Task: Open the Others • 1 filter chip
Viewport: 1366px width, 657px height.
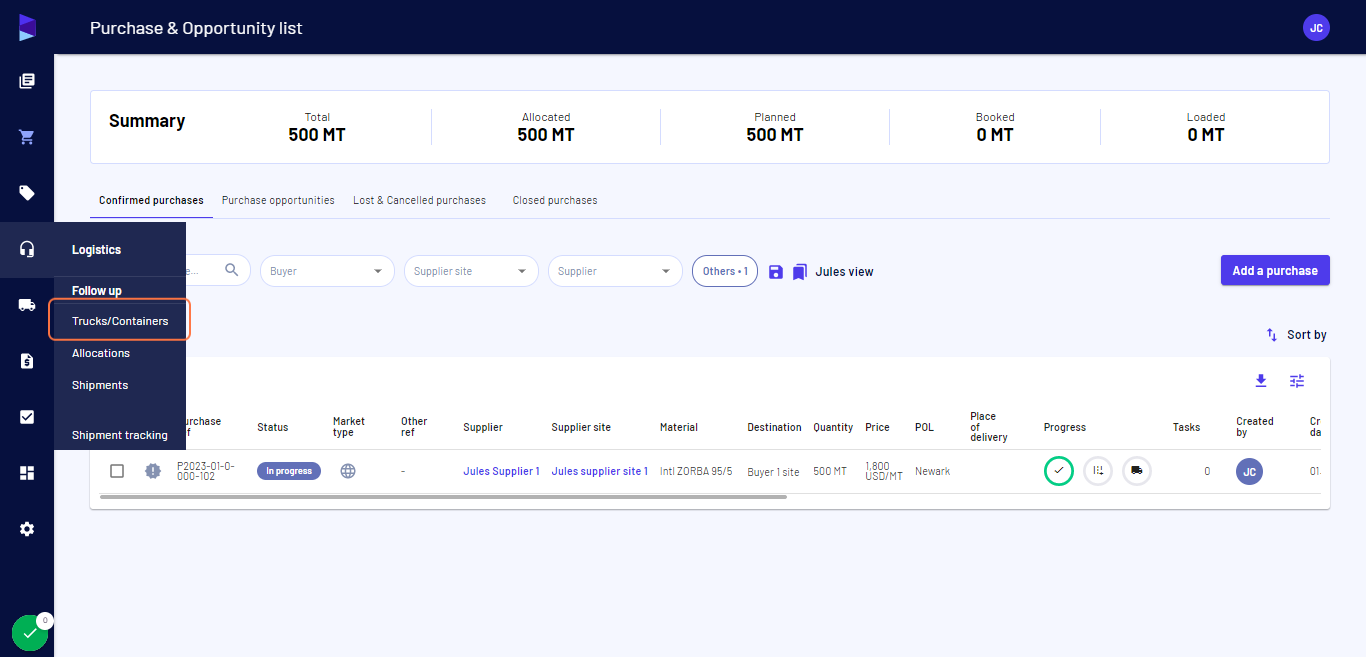Action: (725, 271)
